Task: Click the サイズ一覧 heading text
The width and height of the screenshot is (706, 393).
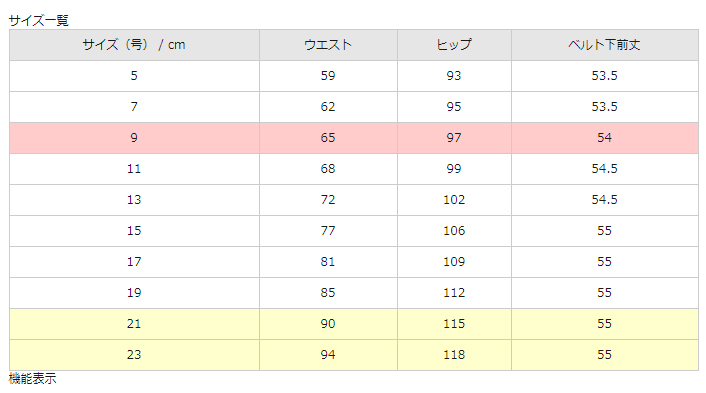Action: (38, 21)
